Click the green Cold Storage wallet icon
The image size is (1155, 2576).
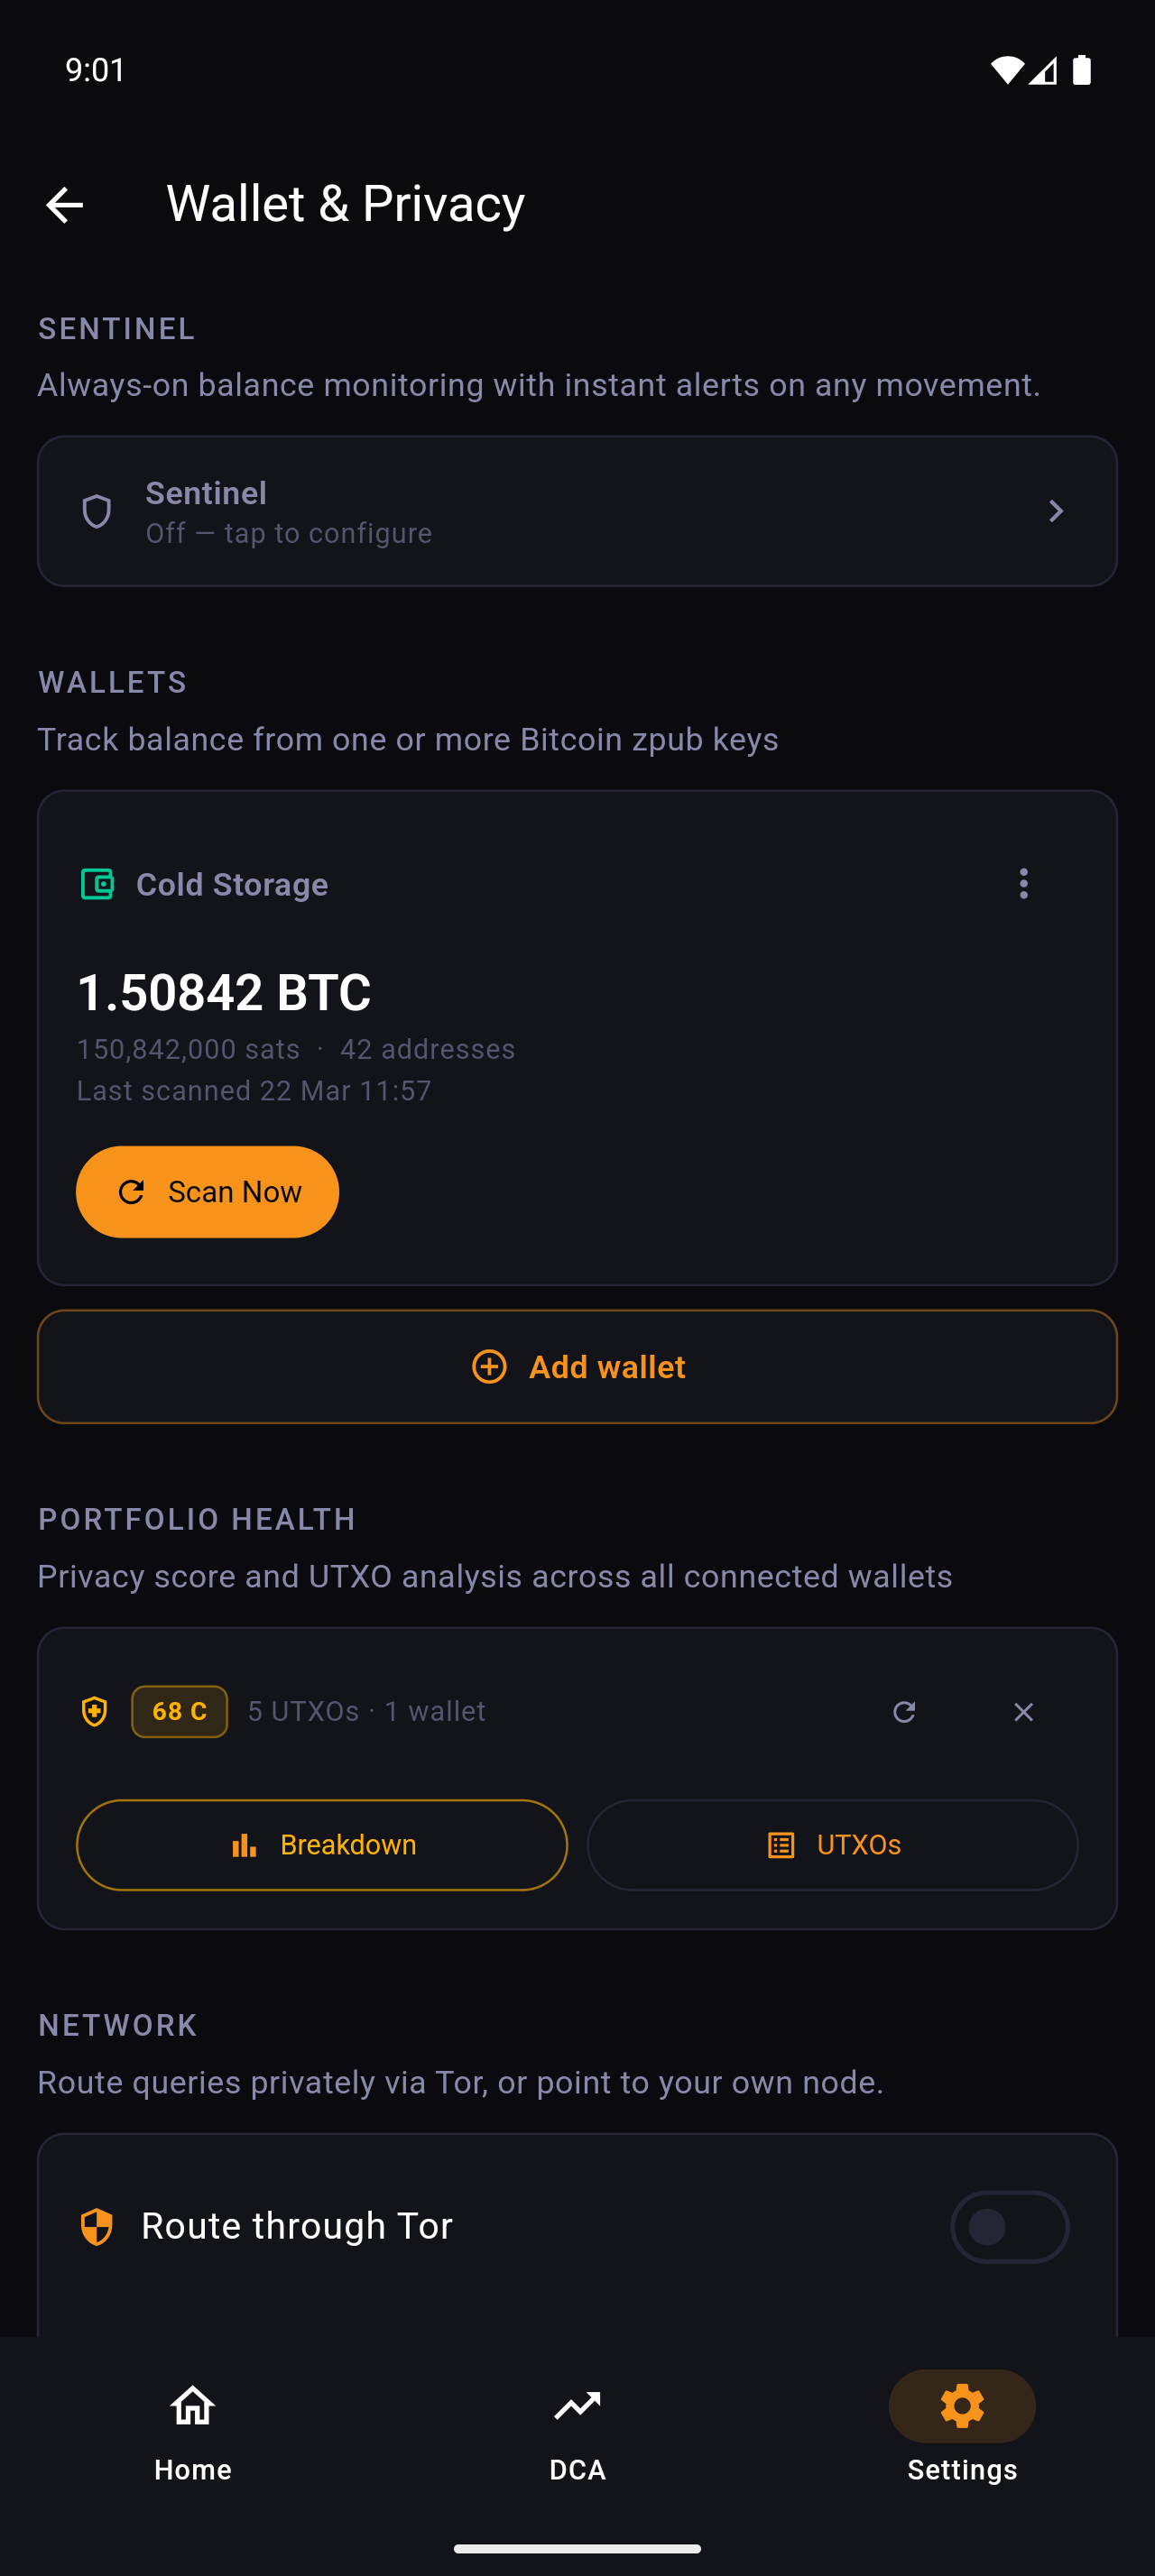click(x=97, y=884)
